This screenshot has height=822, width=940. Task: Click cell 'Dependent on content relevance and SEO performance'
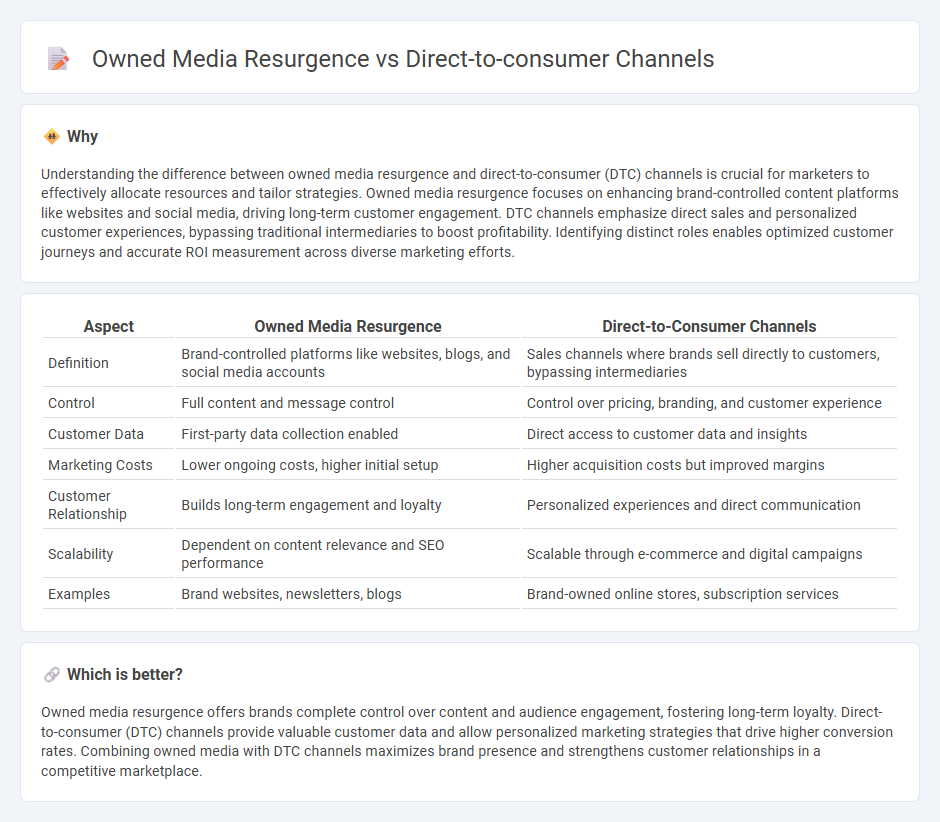[x=348, y=554]
